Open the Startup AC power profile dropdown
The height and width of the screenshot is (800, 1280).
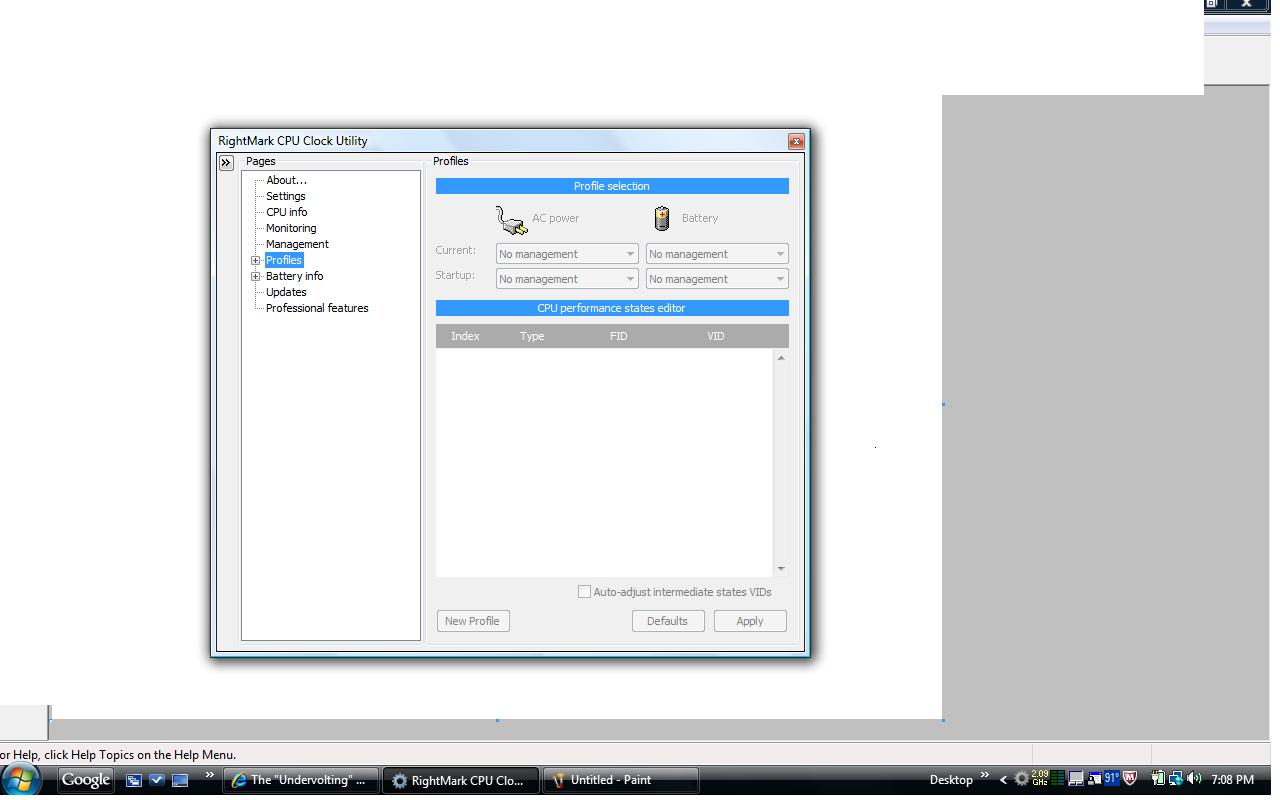click(x=567, y=279)
